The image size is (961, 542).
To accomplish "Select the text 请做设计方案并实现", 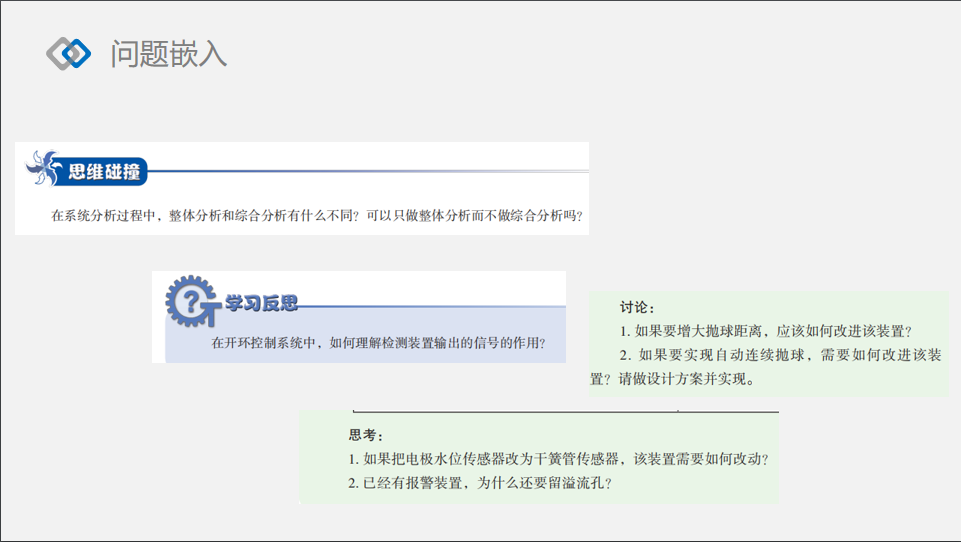I will (690, 379).
